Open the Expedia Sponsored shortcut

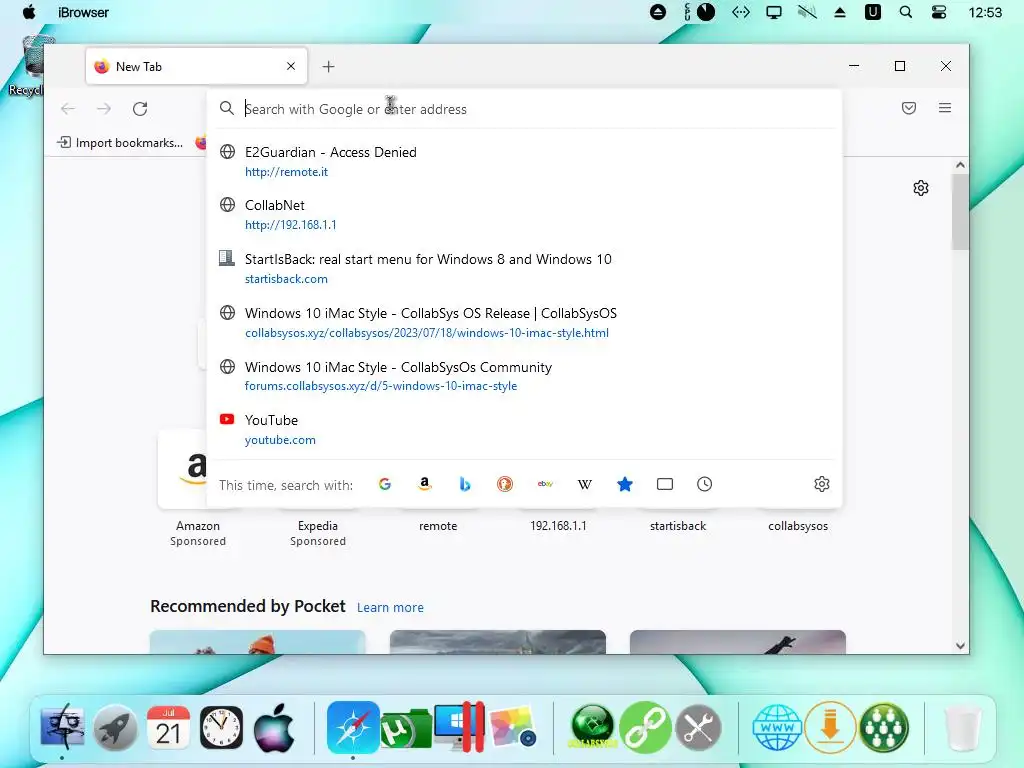pos(318,533)
